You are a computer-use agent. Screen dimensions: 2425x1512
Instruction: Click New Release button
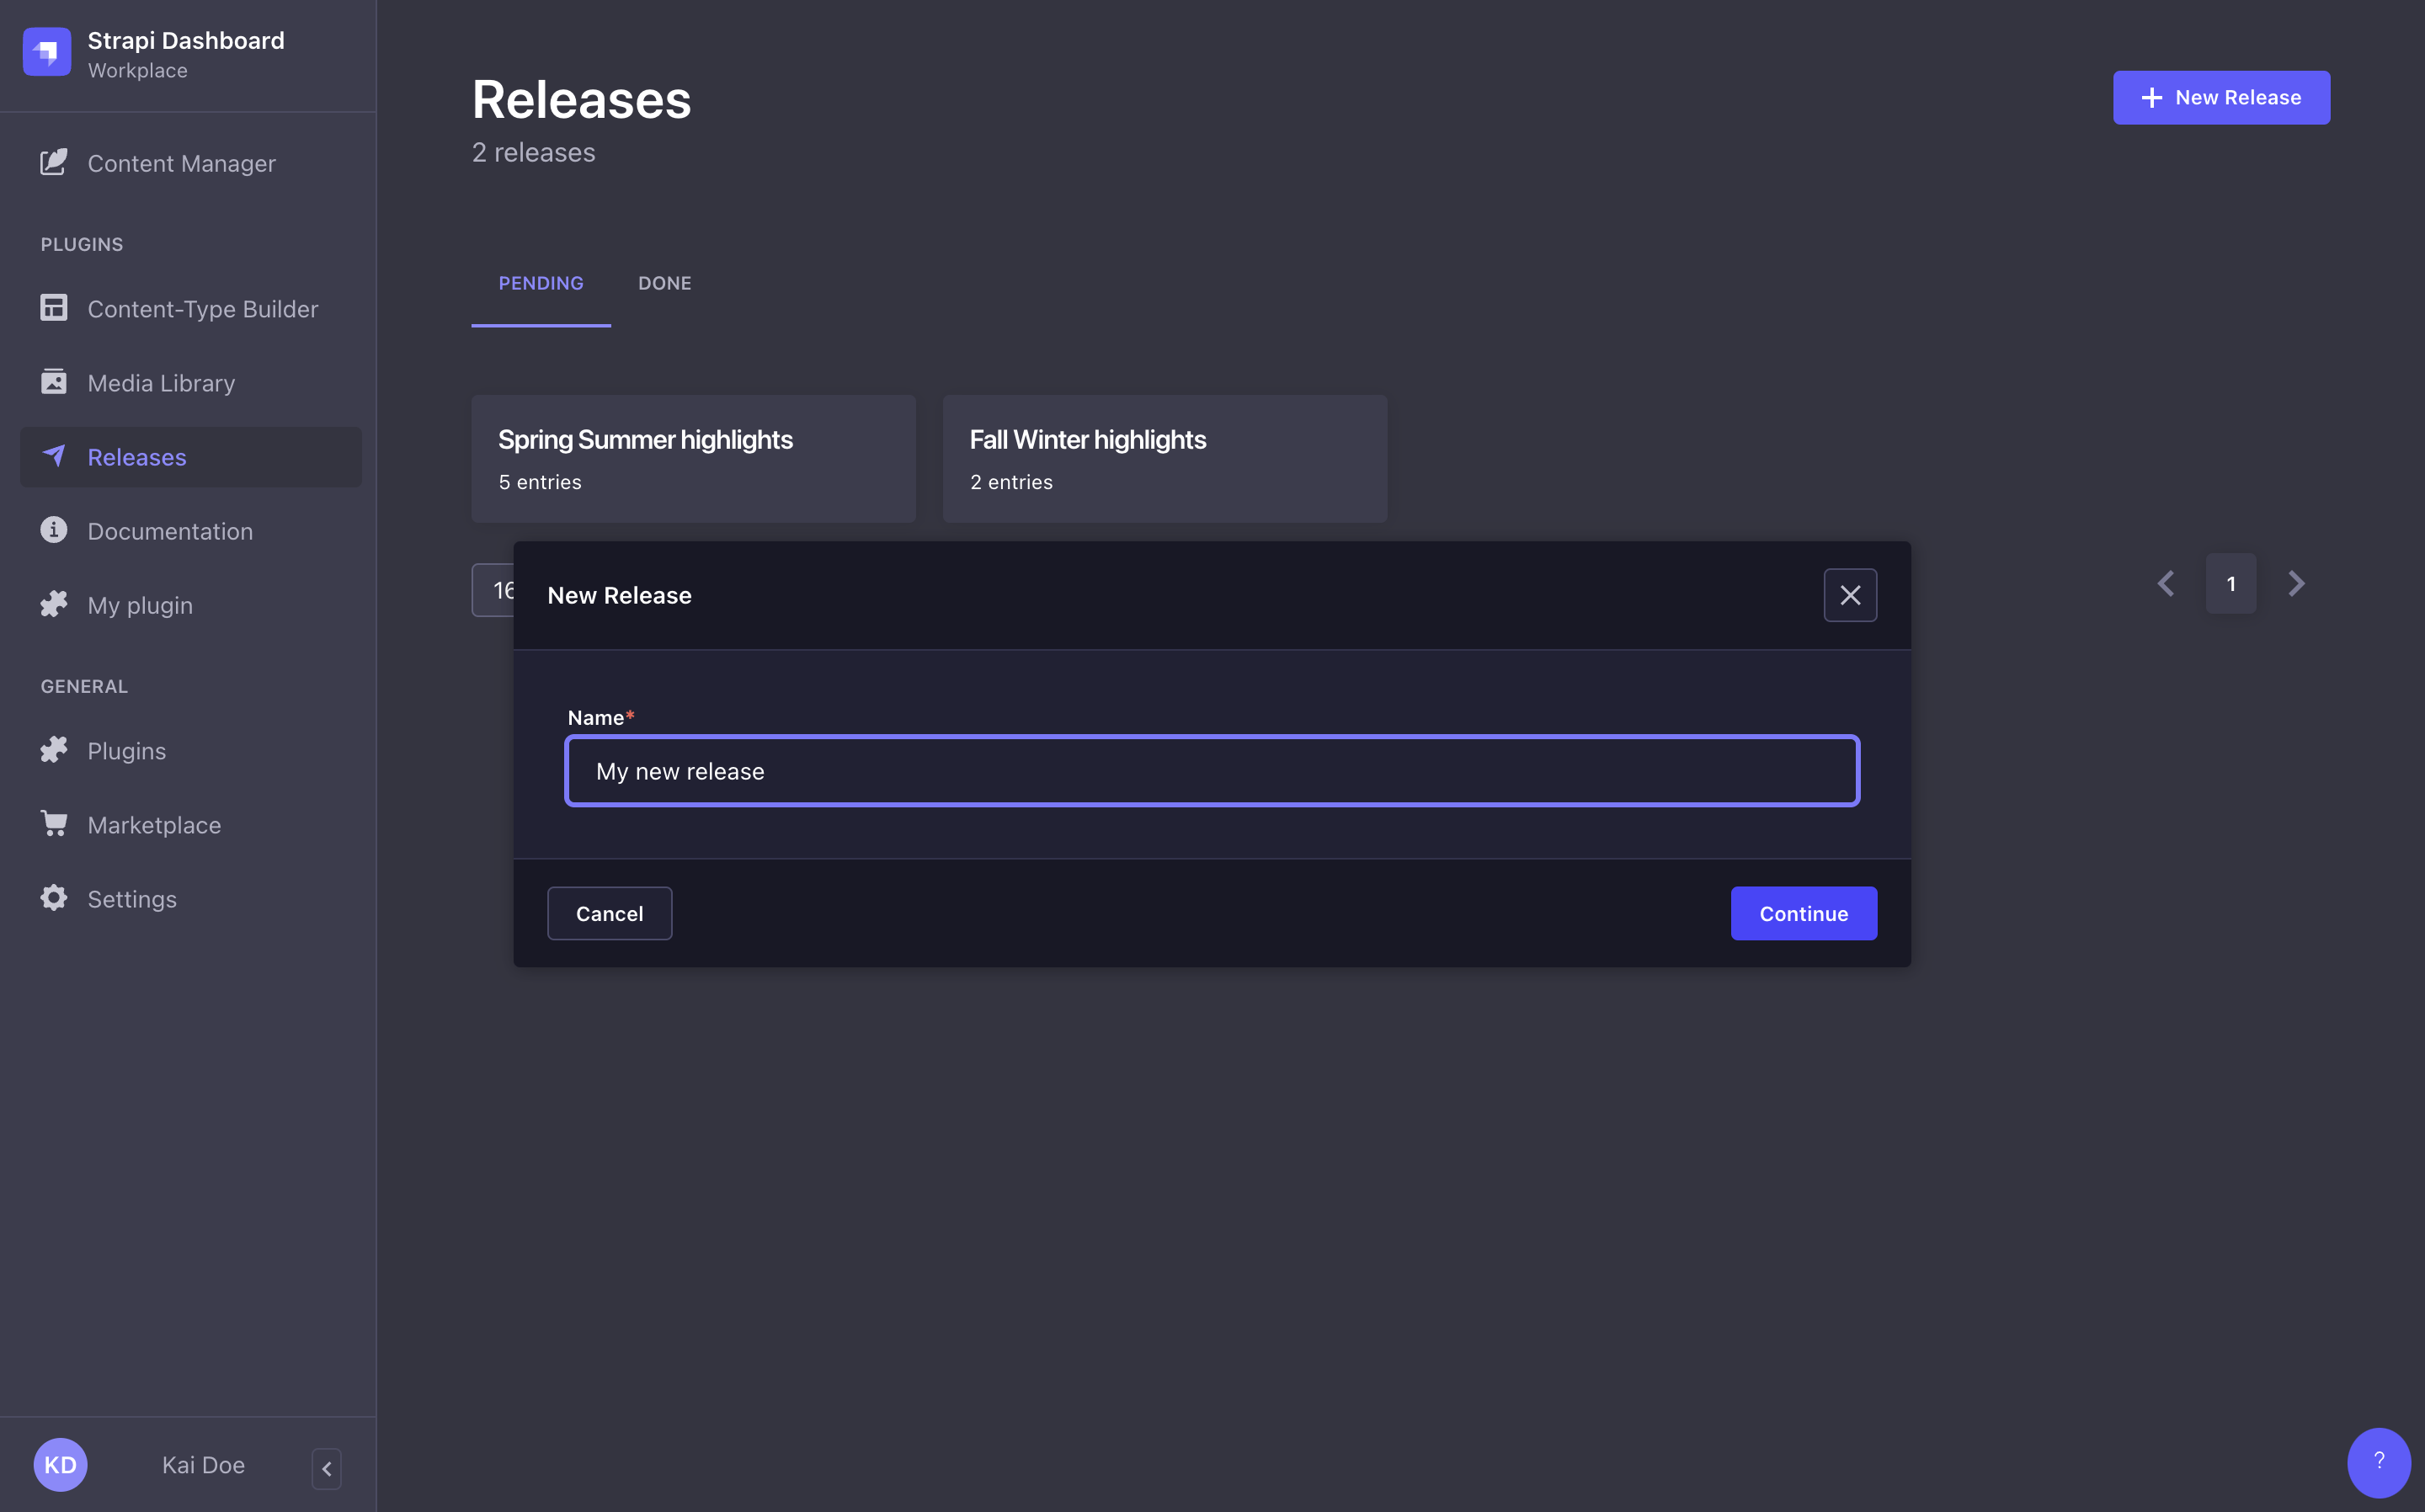pos(2221,98)
